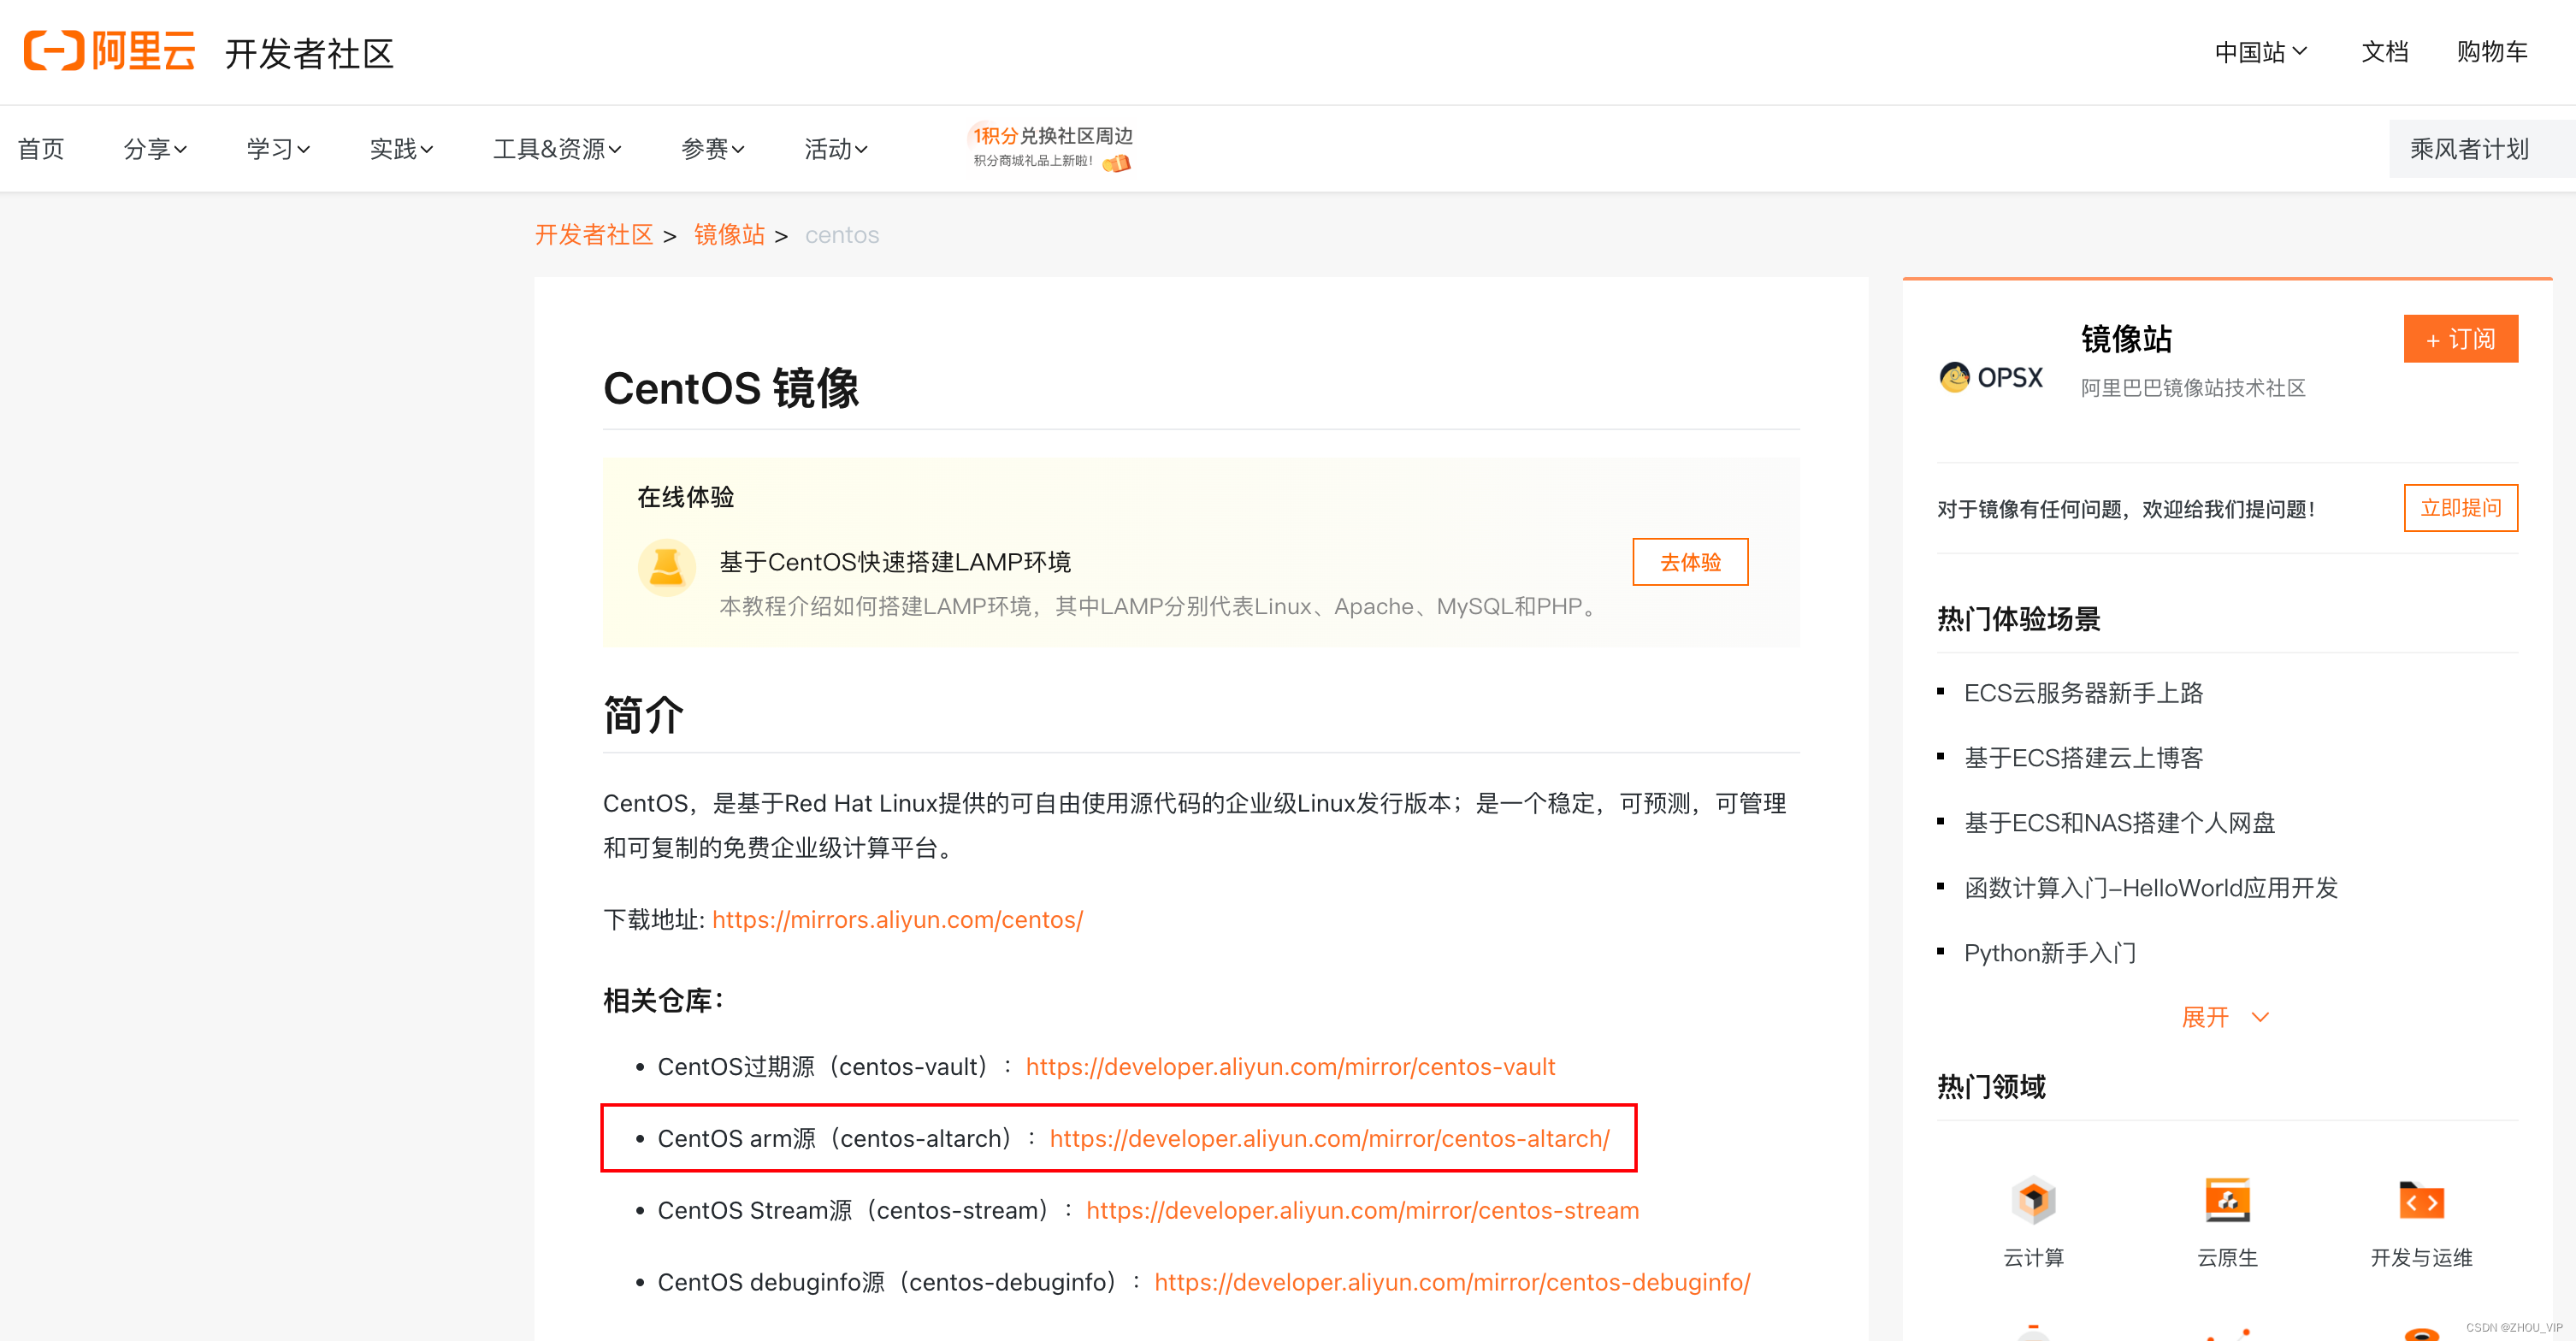
Task: Click the 云计算 label text
Action: click(x=2033, y=1258)
